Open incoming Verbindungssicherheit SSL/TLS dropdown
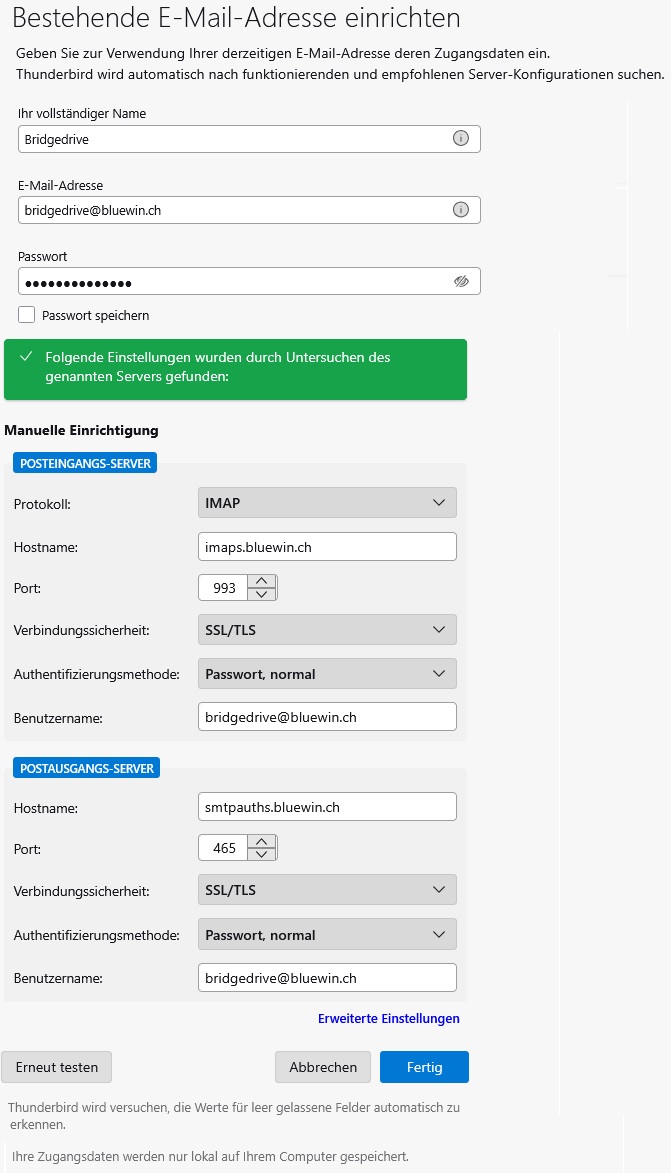671x1173 pixels. tap(327, 630)
